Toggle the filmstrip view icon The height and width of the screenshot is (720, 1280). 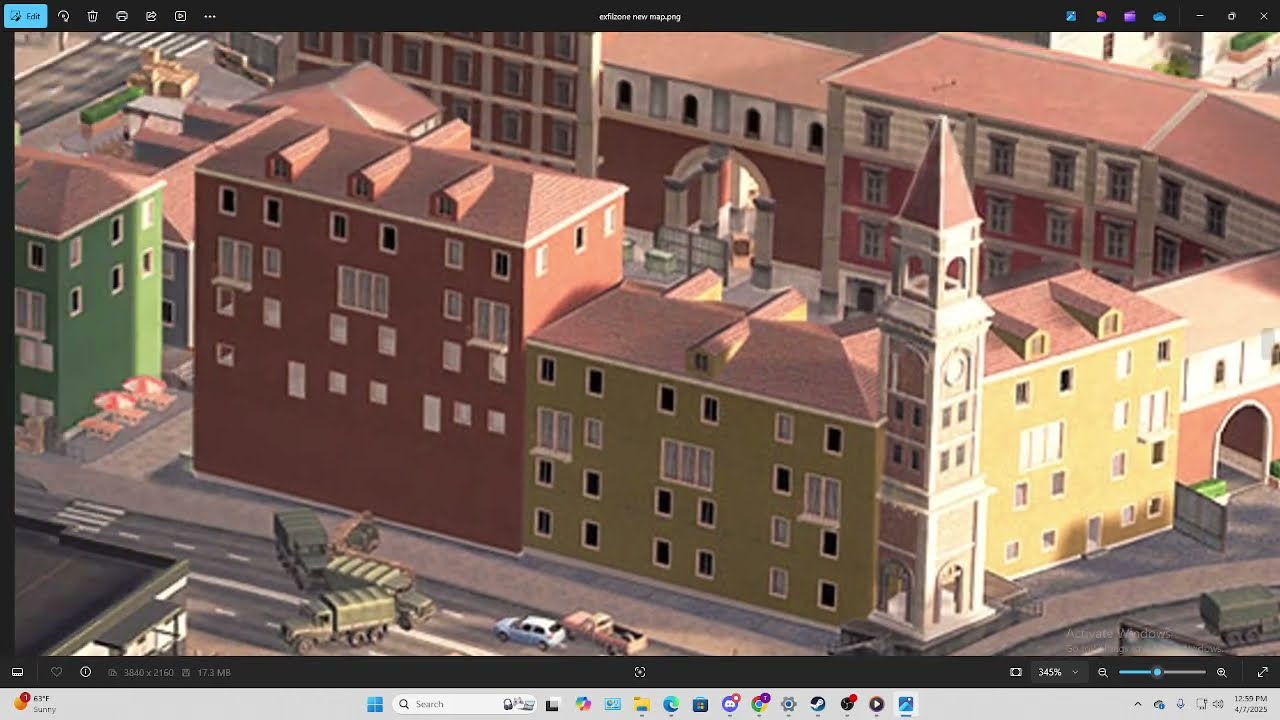click(17, 672)
